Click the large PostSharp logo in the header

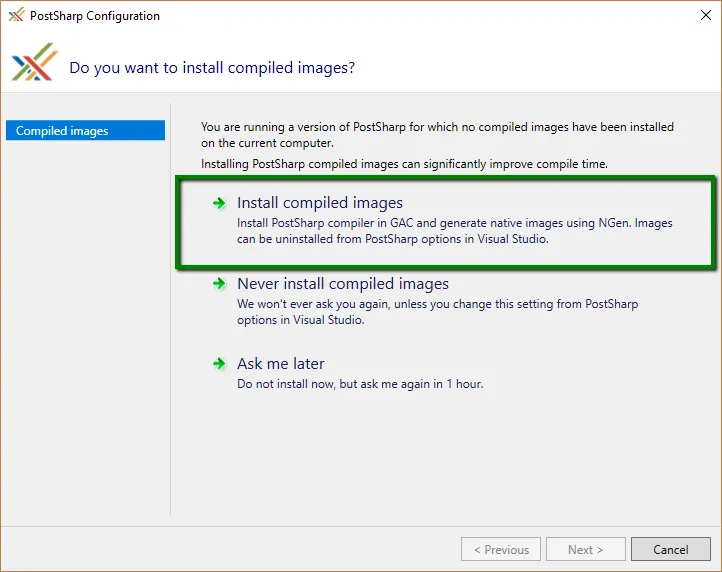[35, 62]
